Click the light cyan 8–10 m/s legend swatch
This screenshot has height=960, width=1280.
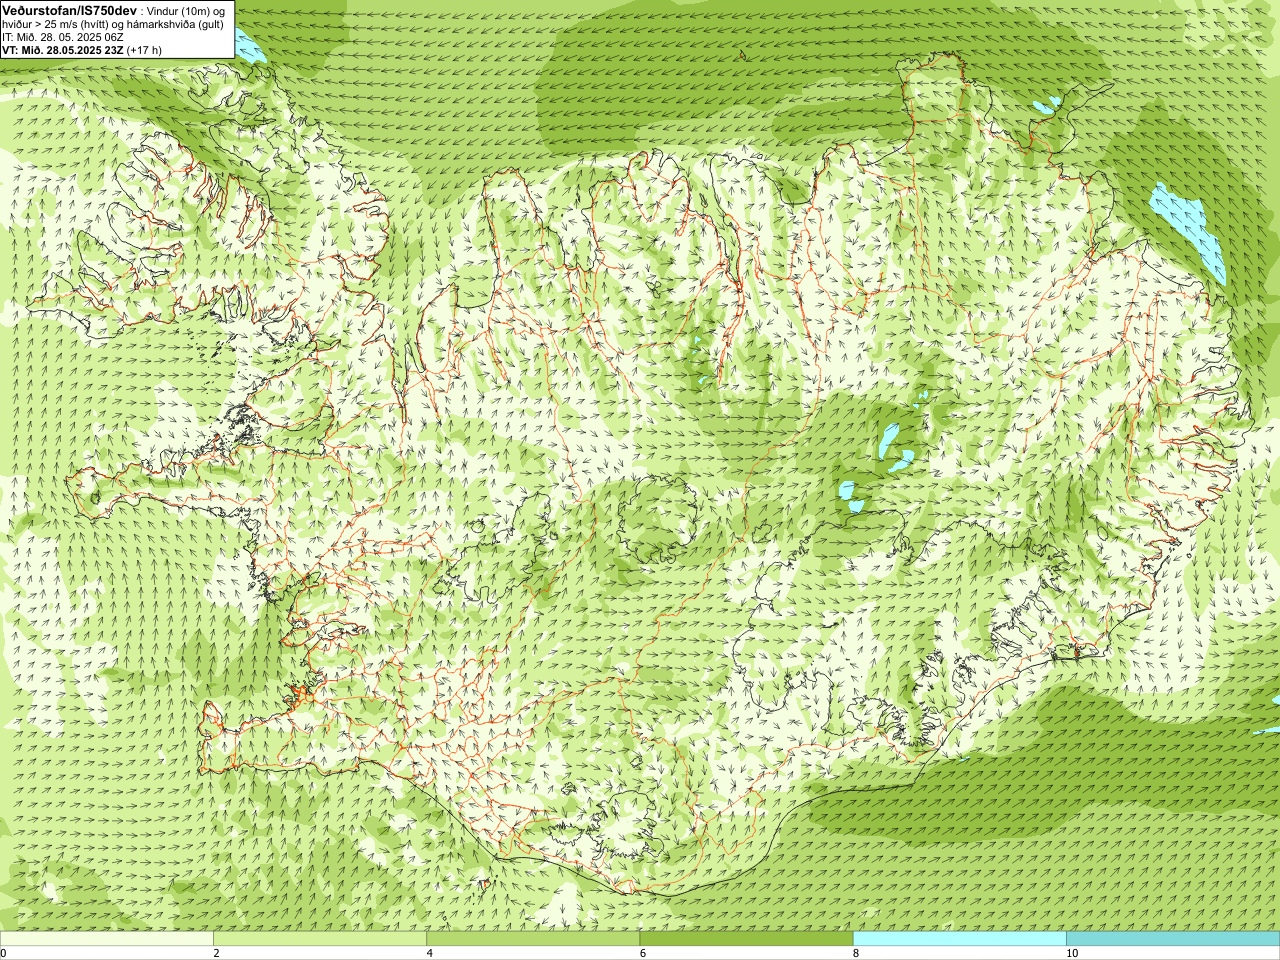(x=959, y=939)
